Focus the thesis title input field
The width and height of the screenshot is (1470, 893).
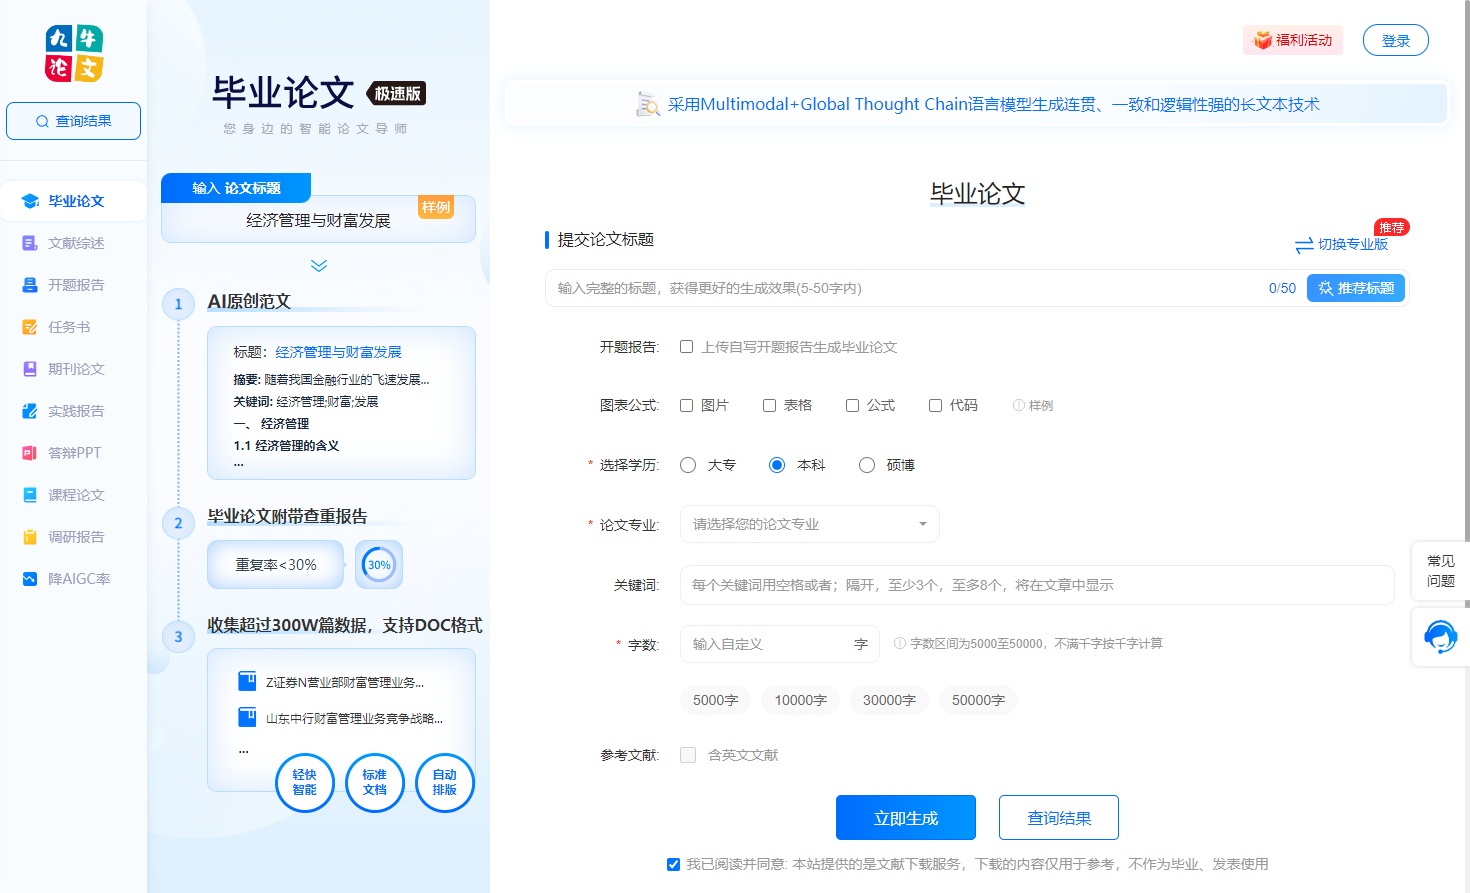click(905, 288)
